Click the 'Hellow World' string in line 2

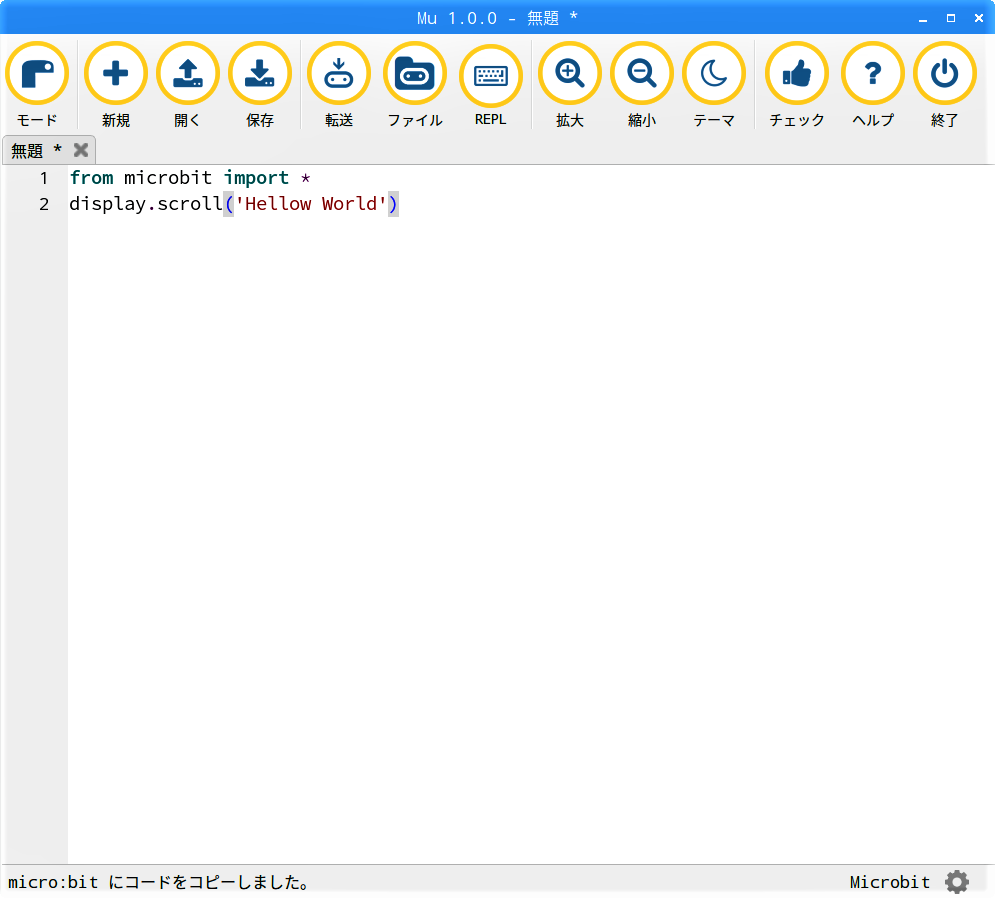coord(311,204)
